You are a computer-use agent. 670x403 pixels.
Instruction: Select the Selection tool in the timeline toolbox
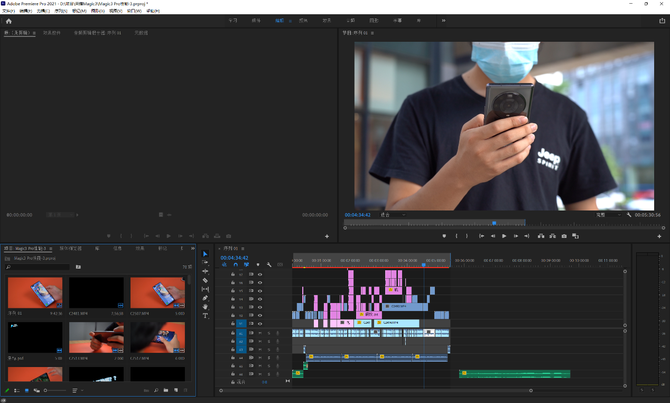click(206, 254)
